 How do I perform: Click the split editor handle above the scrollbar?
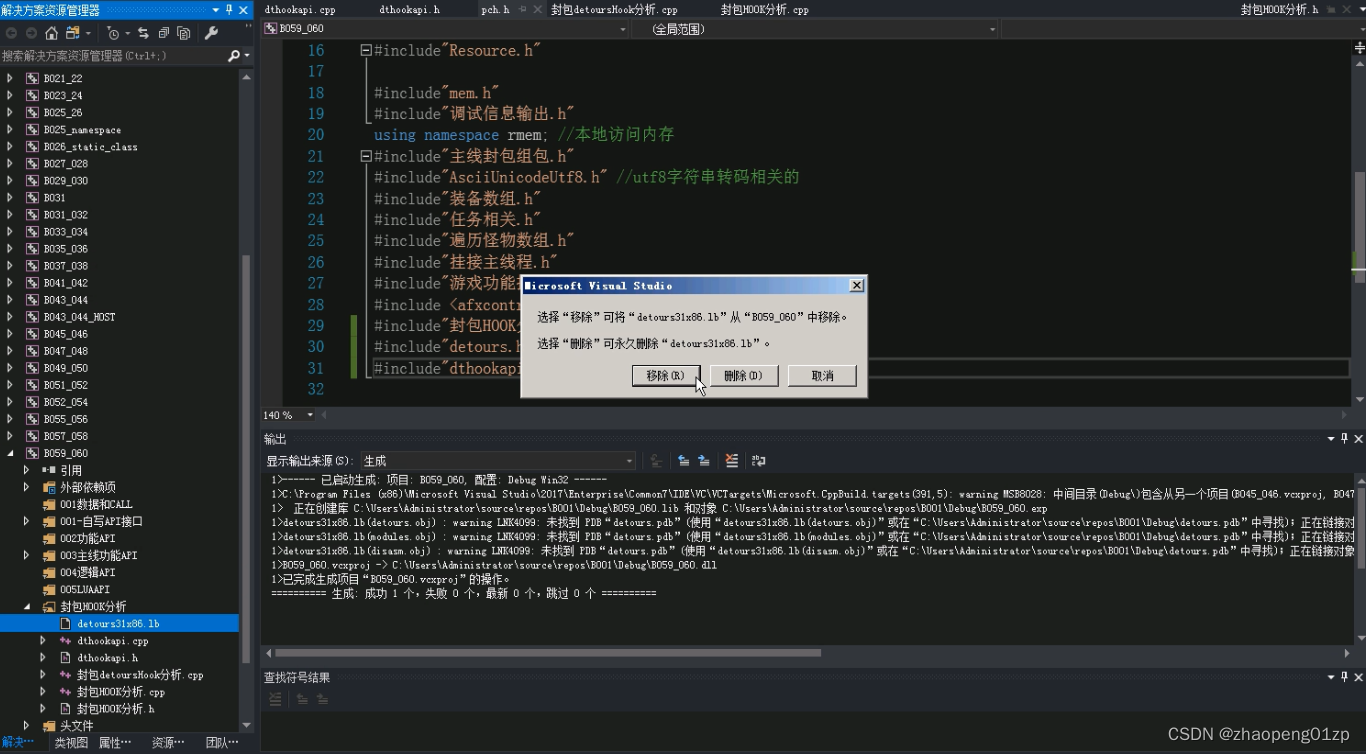click(x=1359, y=47)
